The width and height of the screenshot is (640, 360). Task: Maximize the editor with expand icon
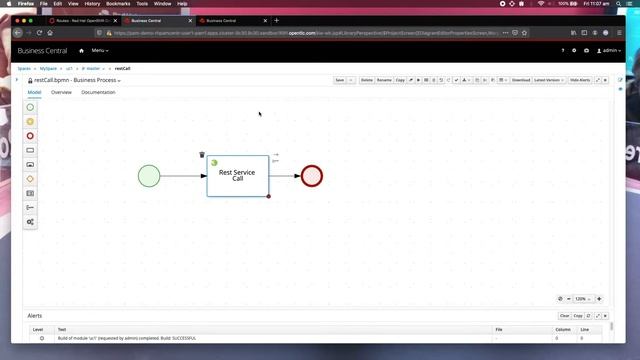coord(598,80)
